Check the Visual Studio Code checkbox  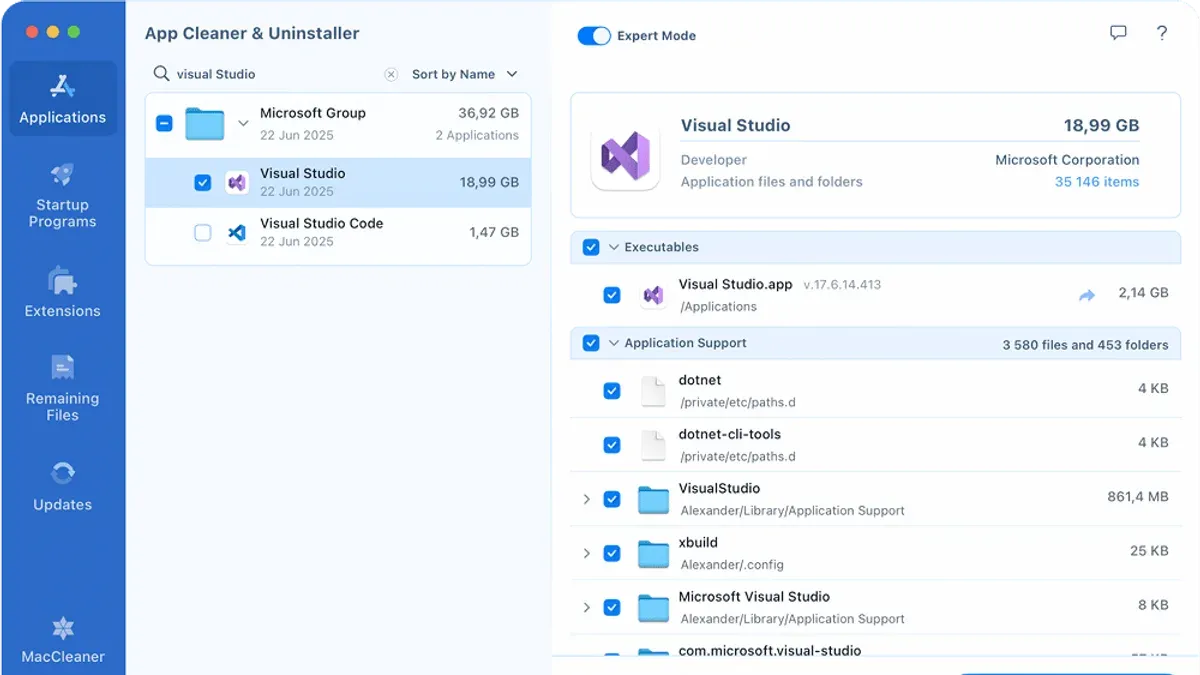pyautogui.click(x=203, y=232)
